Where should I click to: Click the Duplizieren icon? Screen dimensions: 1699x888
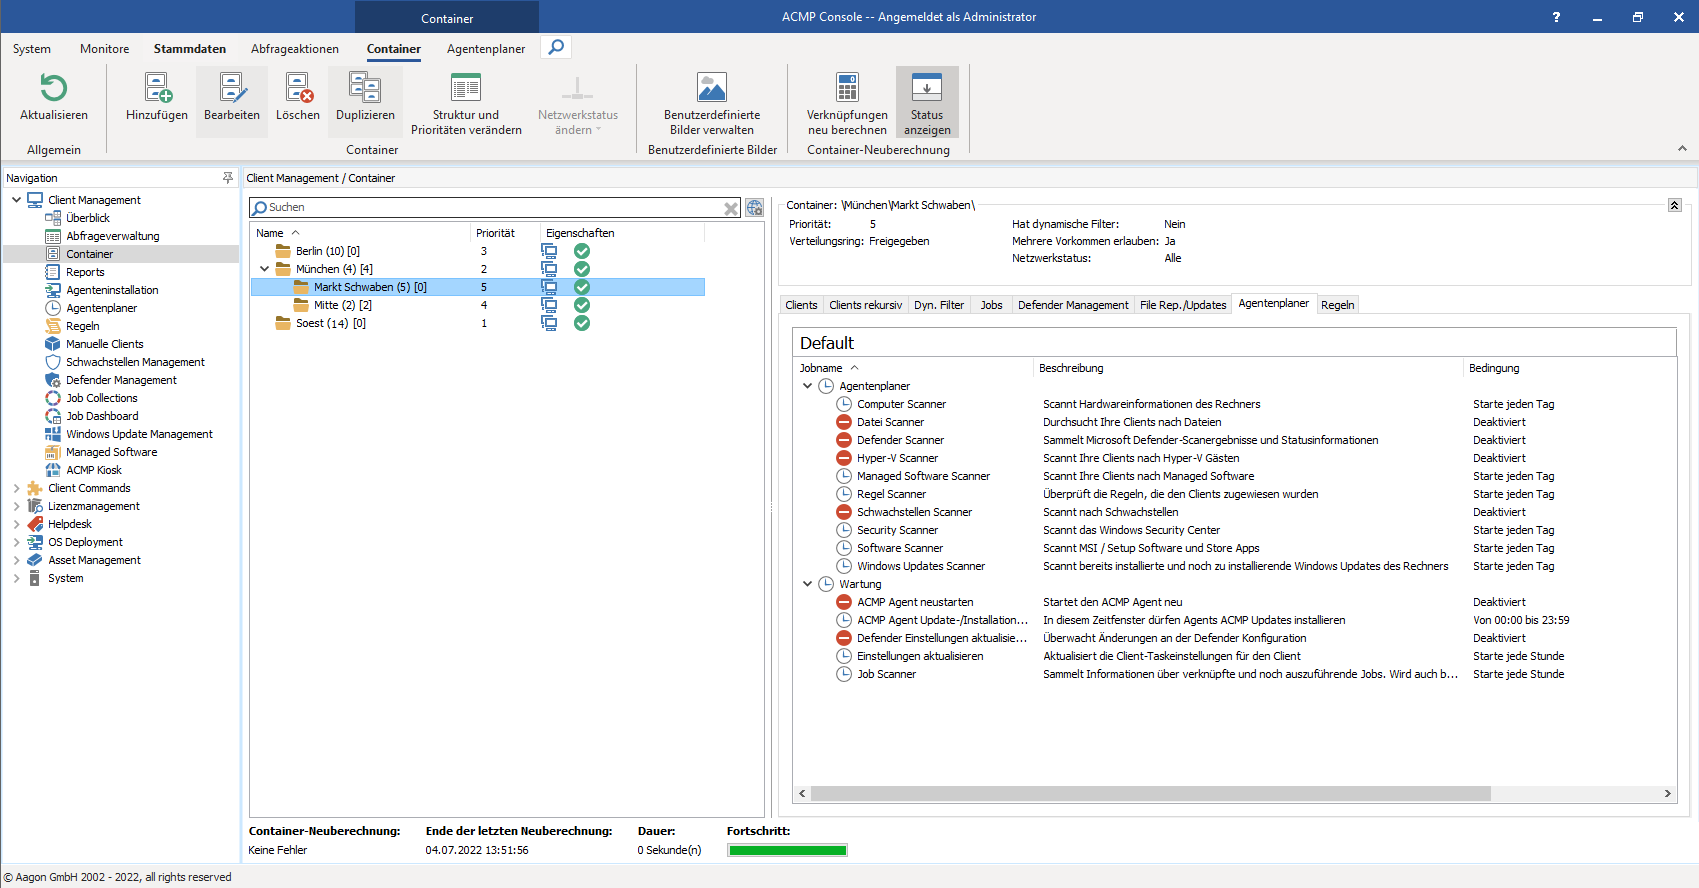365,89
